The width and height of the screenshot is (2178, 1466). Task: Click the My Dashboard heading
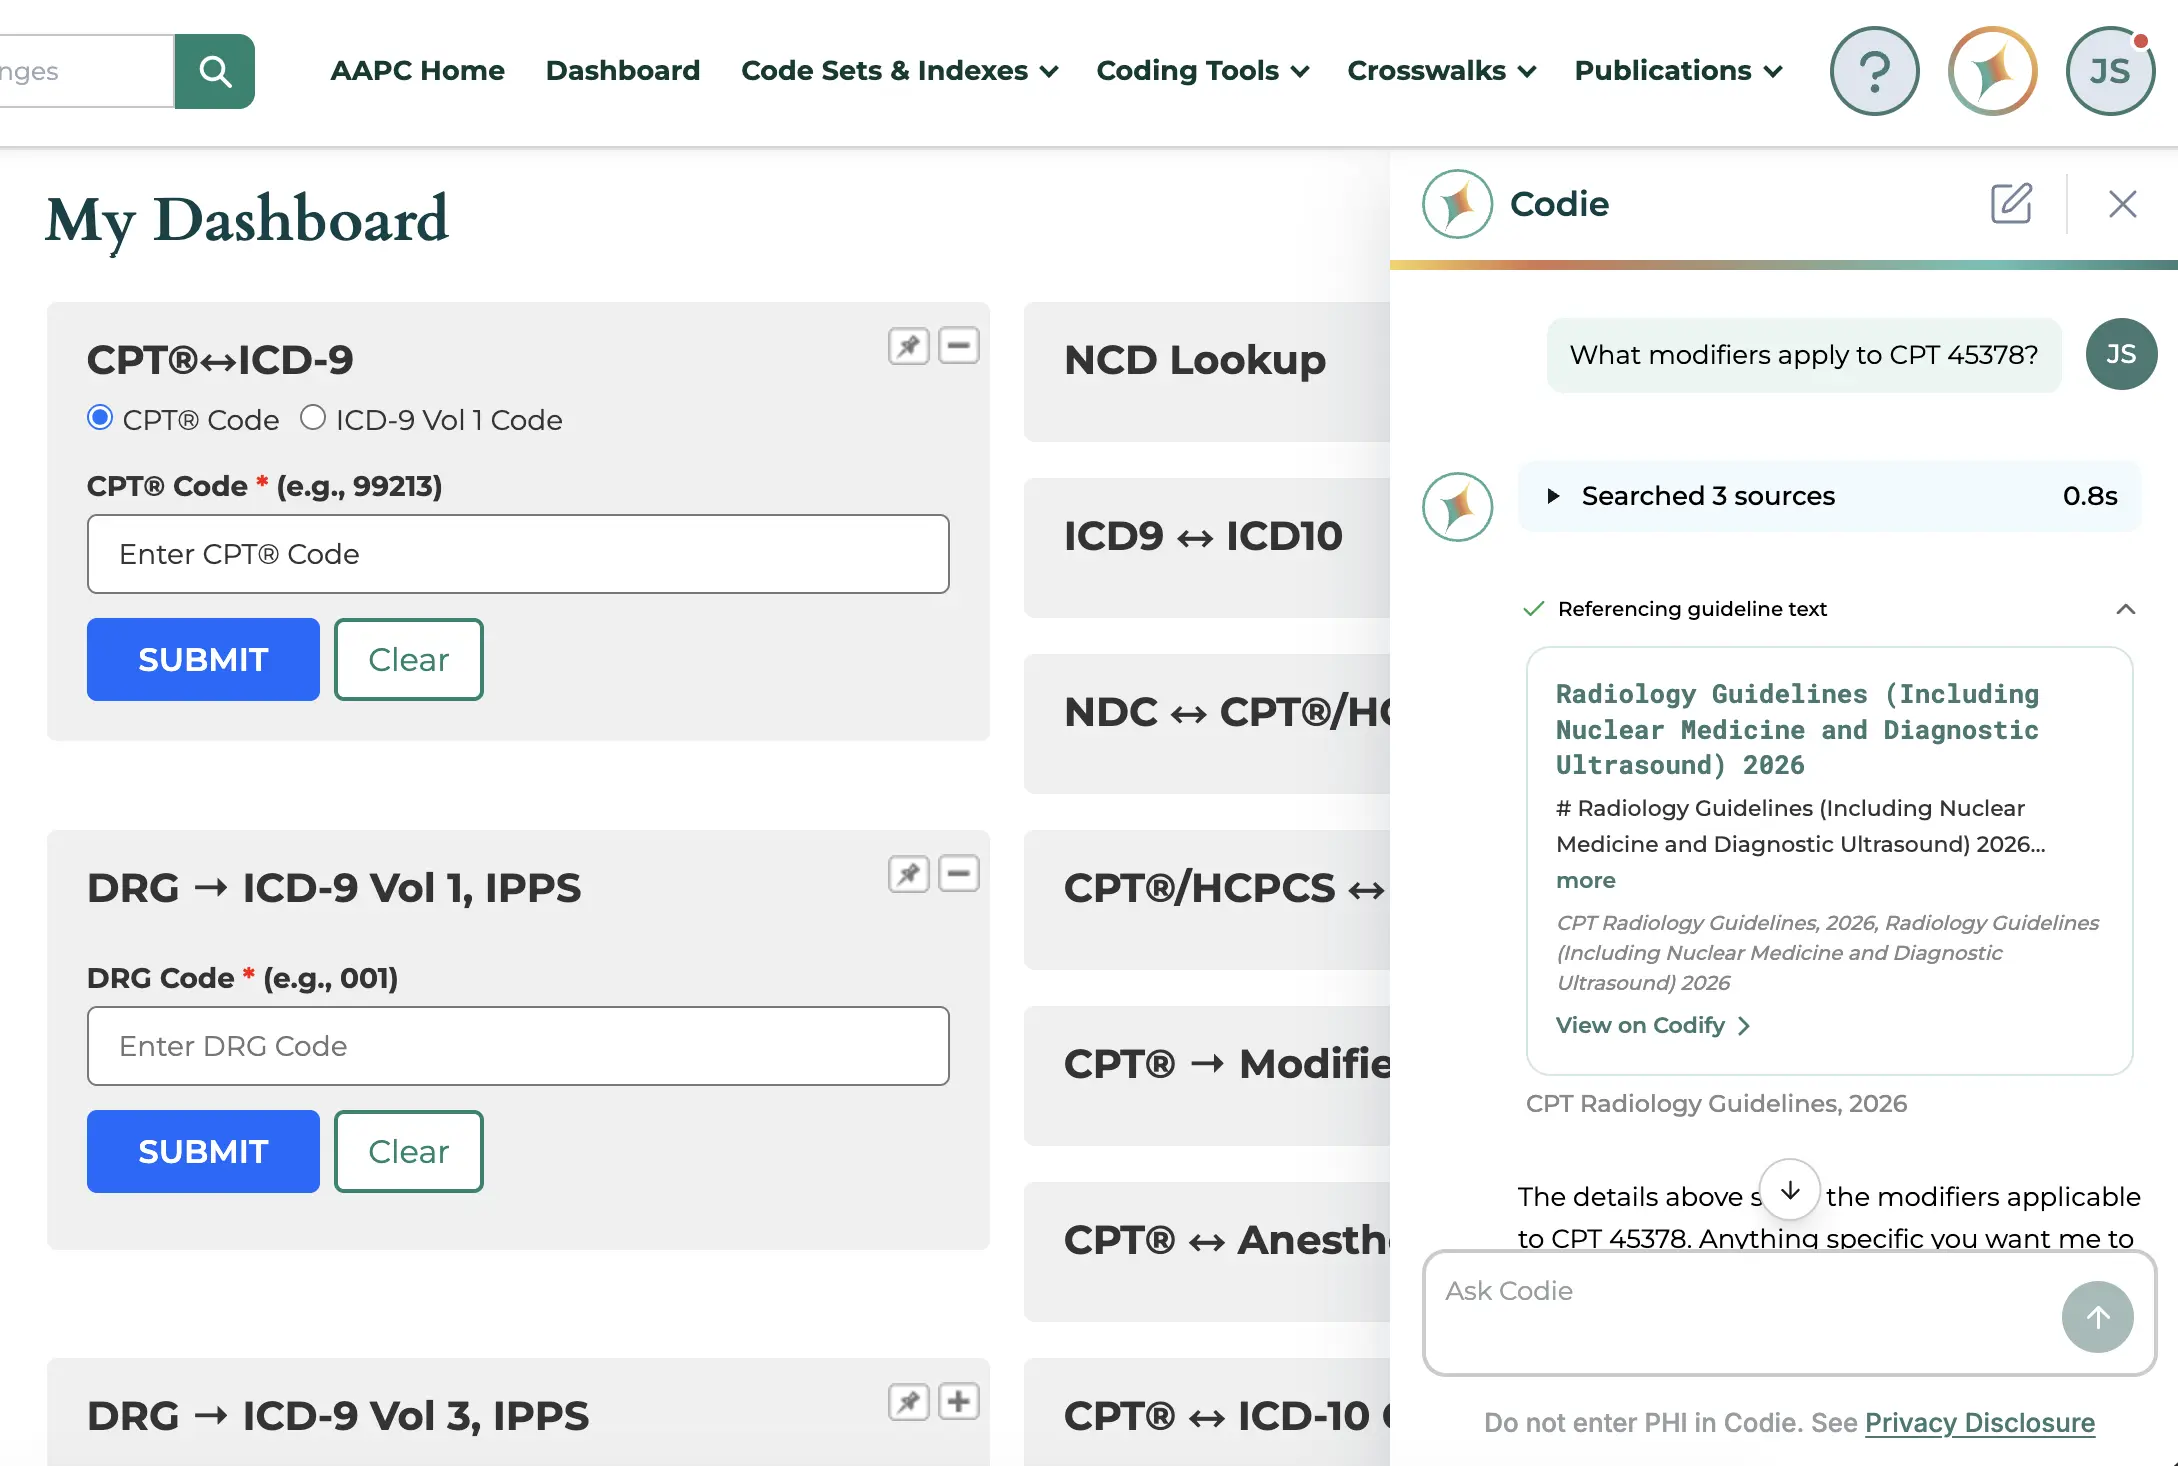[x=247, y=220]
